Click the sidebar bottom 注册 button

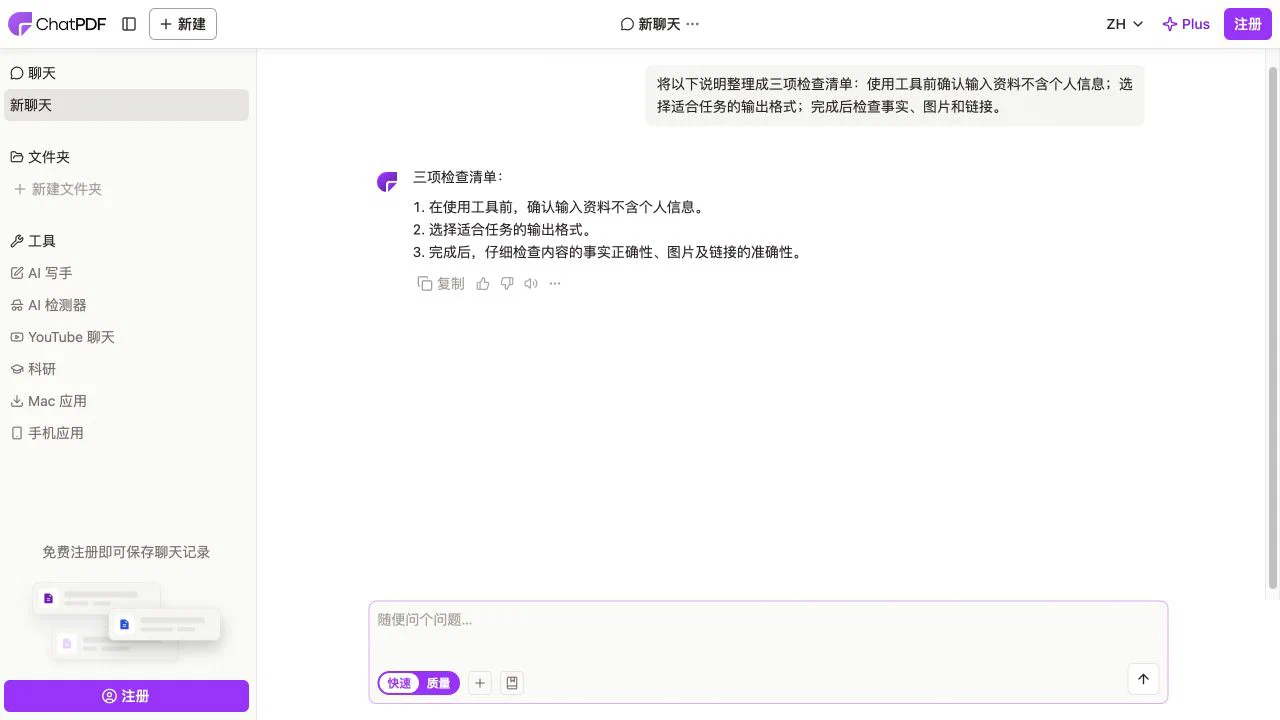pyautogui.click(x=126, y=696)
